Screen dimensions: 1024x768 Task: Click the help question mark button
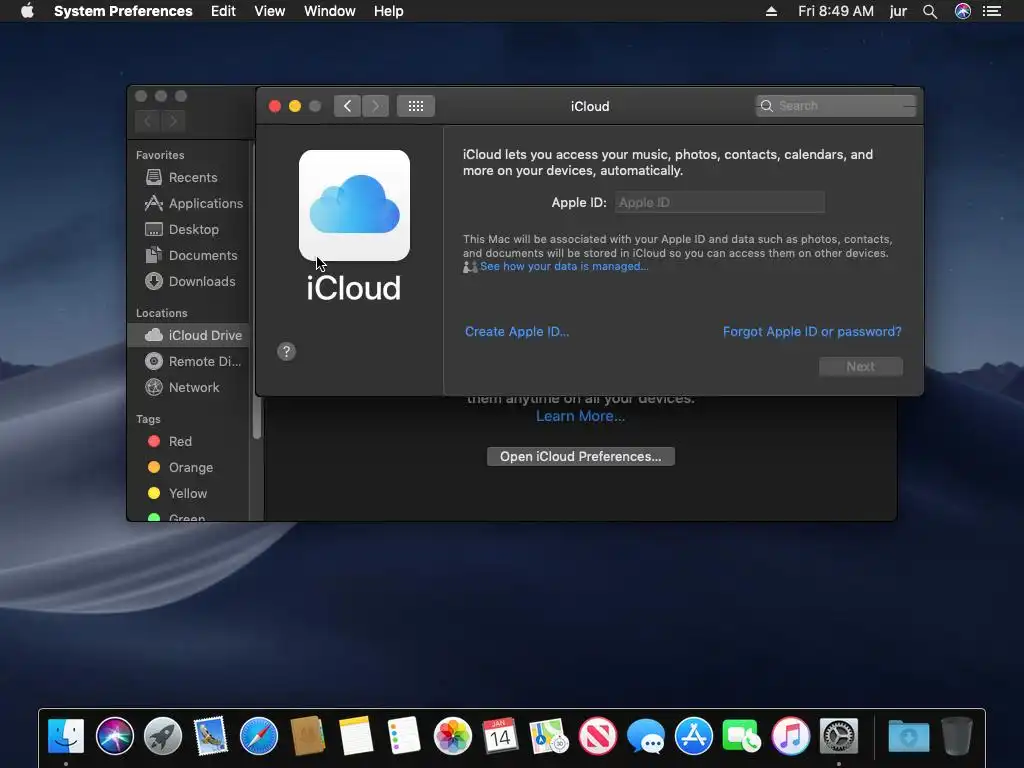[286, 352]
